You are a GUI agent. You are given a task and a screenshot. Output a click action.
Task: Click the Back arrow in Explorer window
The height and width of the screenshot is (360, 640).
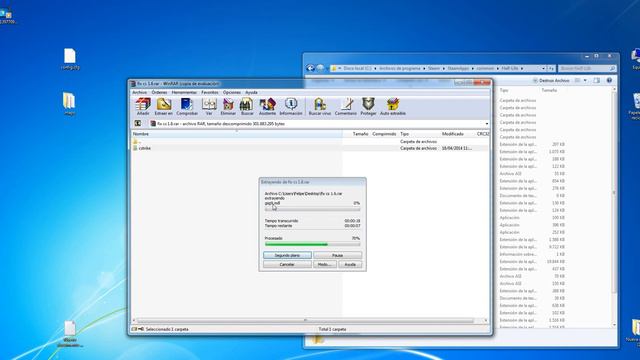coord(311,68)
